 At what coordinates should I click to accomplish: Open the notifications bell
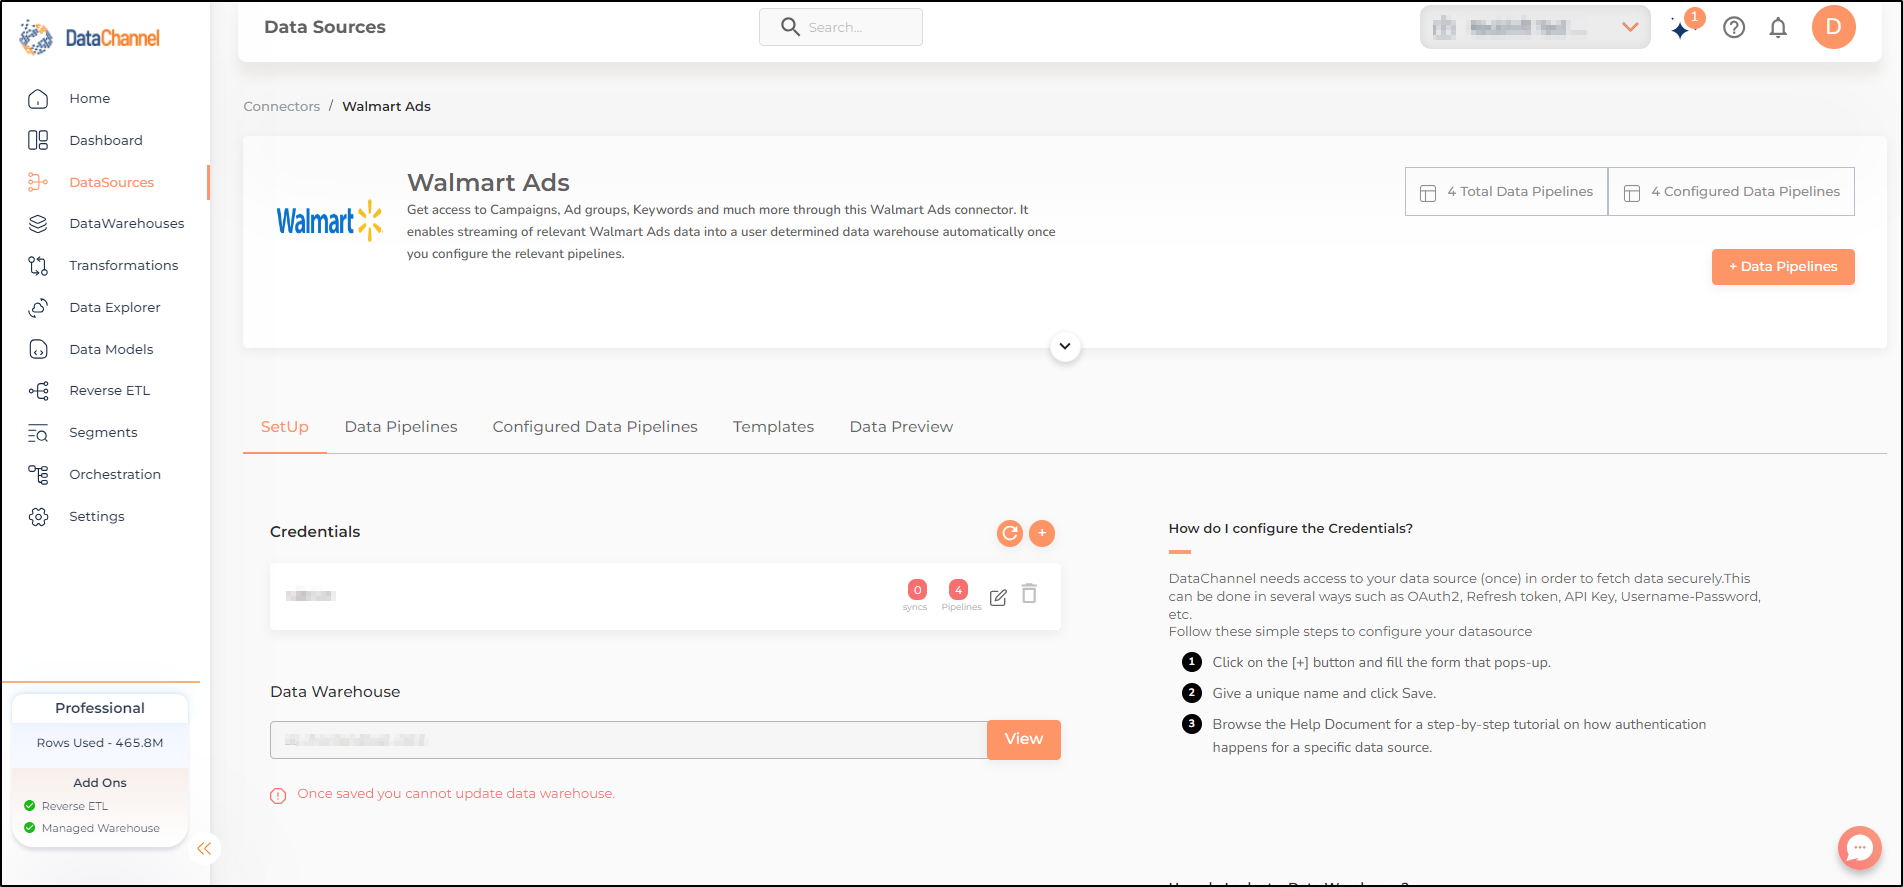tap(1778, 28)
